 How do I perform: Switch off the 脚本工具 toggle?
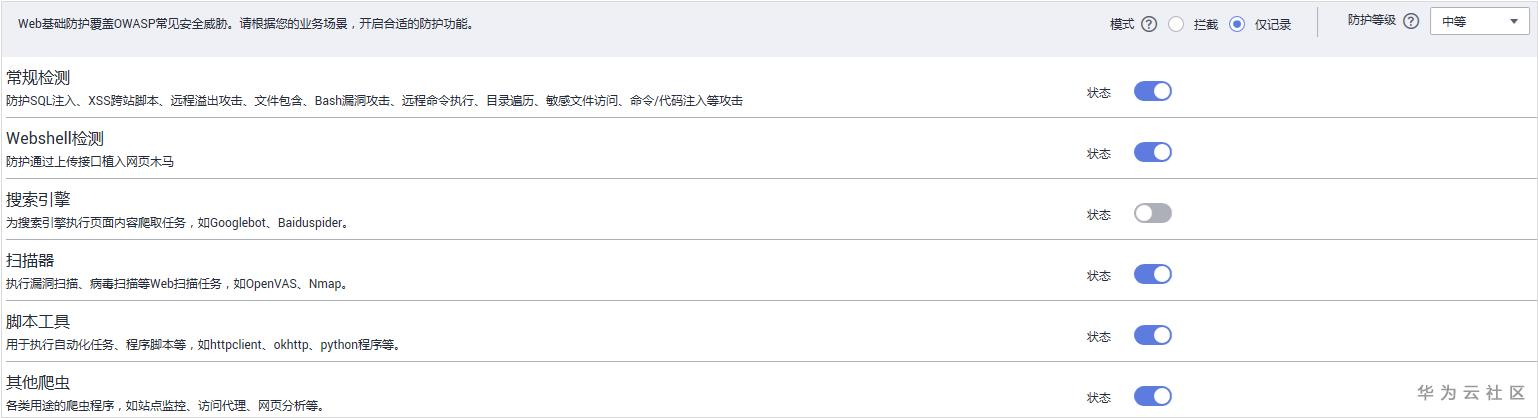click(1152, 336)
